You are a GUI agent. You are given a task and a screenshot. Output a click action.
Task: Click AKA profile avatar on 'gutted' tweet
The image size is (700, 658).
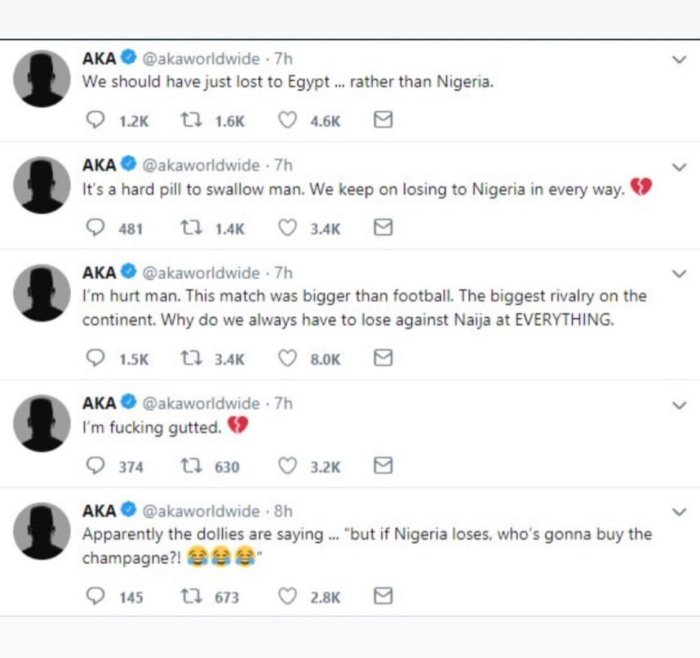click(42, 423)
